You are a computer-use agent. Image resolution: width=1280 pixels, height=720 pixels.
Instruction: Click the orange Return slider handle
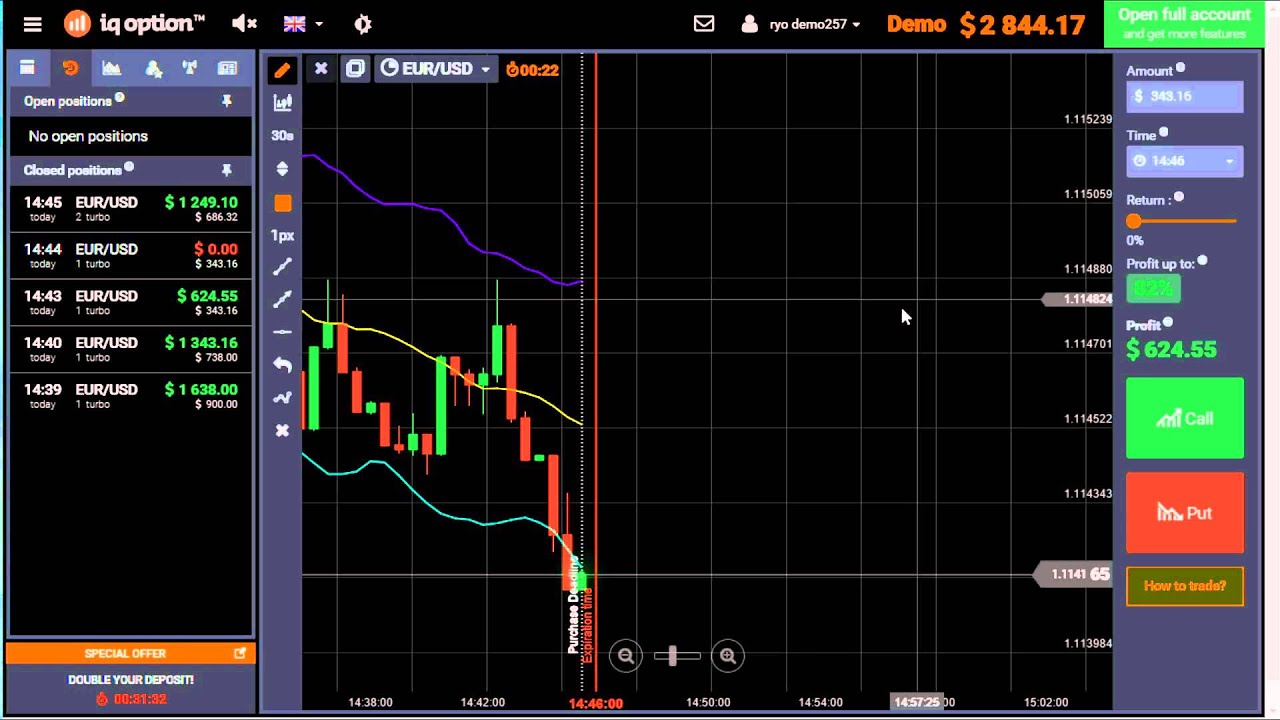1133,221
